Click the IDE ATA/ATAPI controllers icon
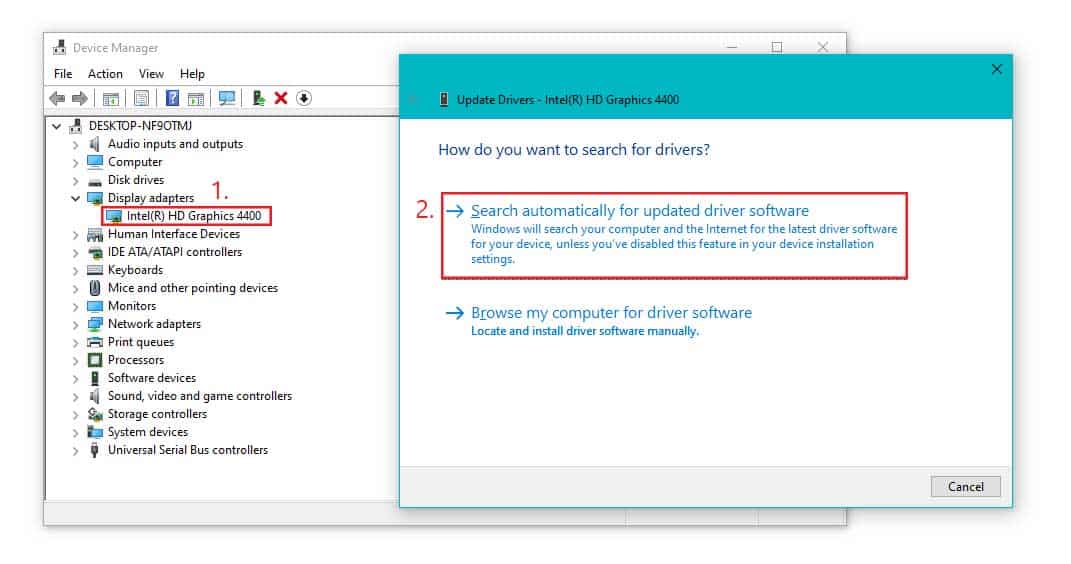This screenshot has height=564, width=1071. tap(95, 252)
